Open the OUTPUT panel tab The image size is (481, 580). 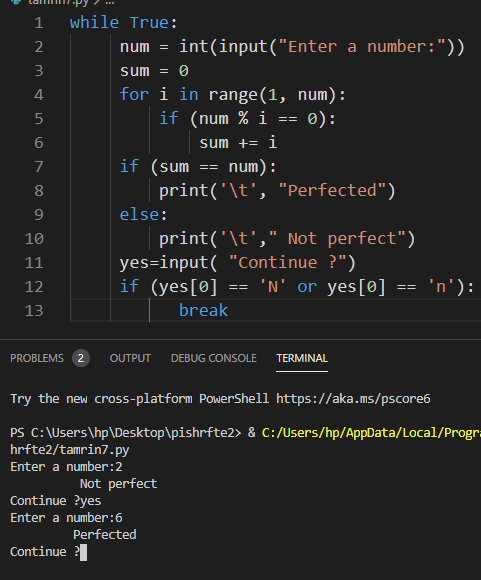pyautogui.click(x=130, y=358)
